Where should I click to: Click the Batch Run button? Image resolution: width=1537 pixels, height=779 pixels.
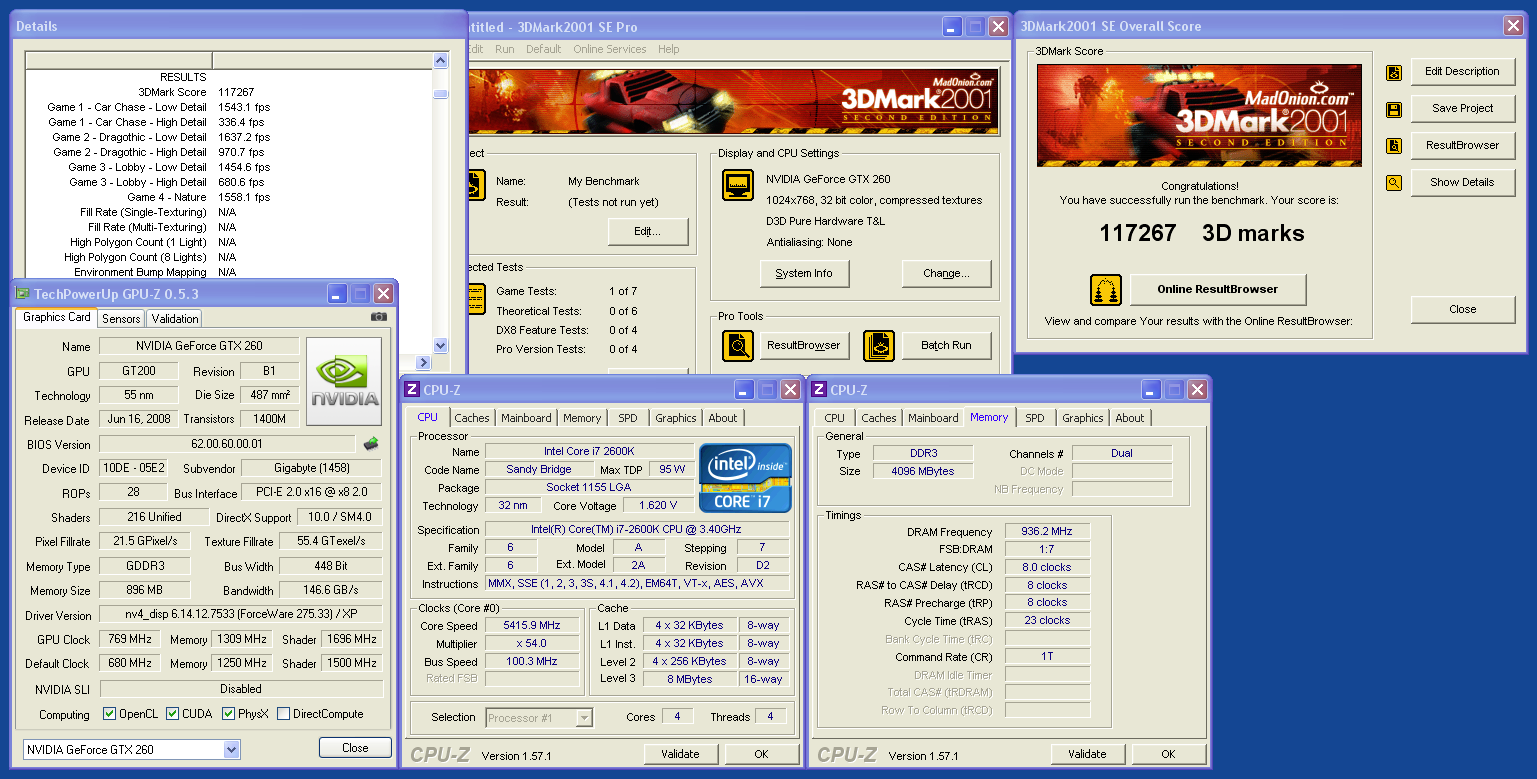(x=946, y=346)
